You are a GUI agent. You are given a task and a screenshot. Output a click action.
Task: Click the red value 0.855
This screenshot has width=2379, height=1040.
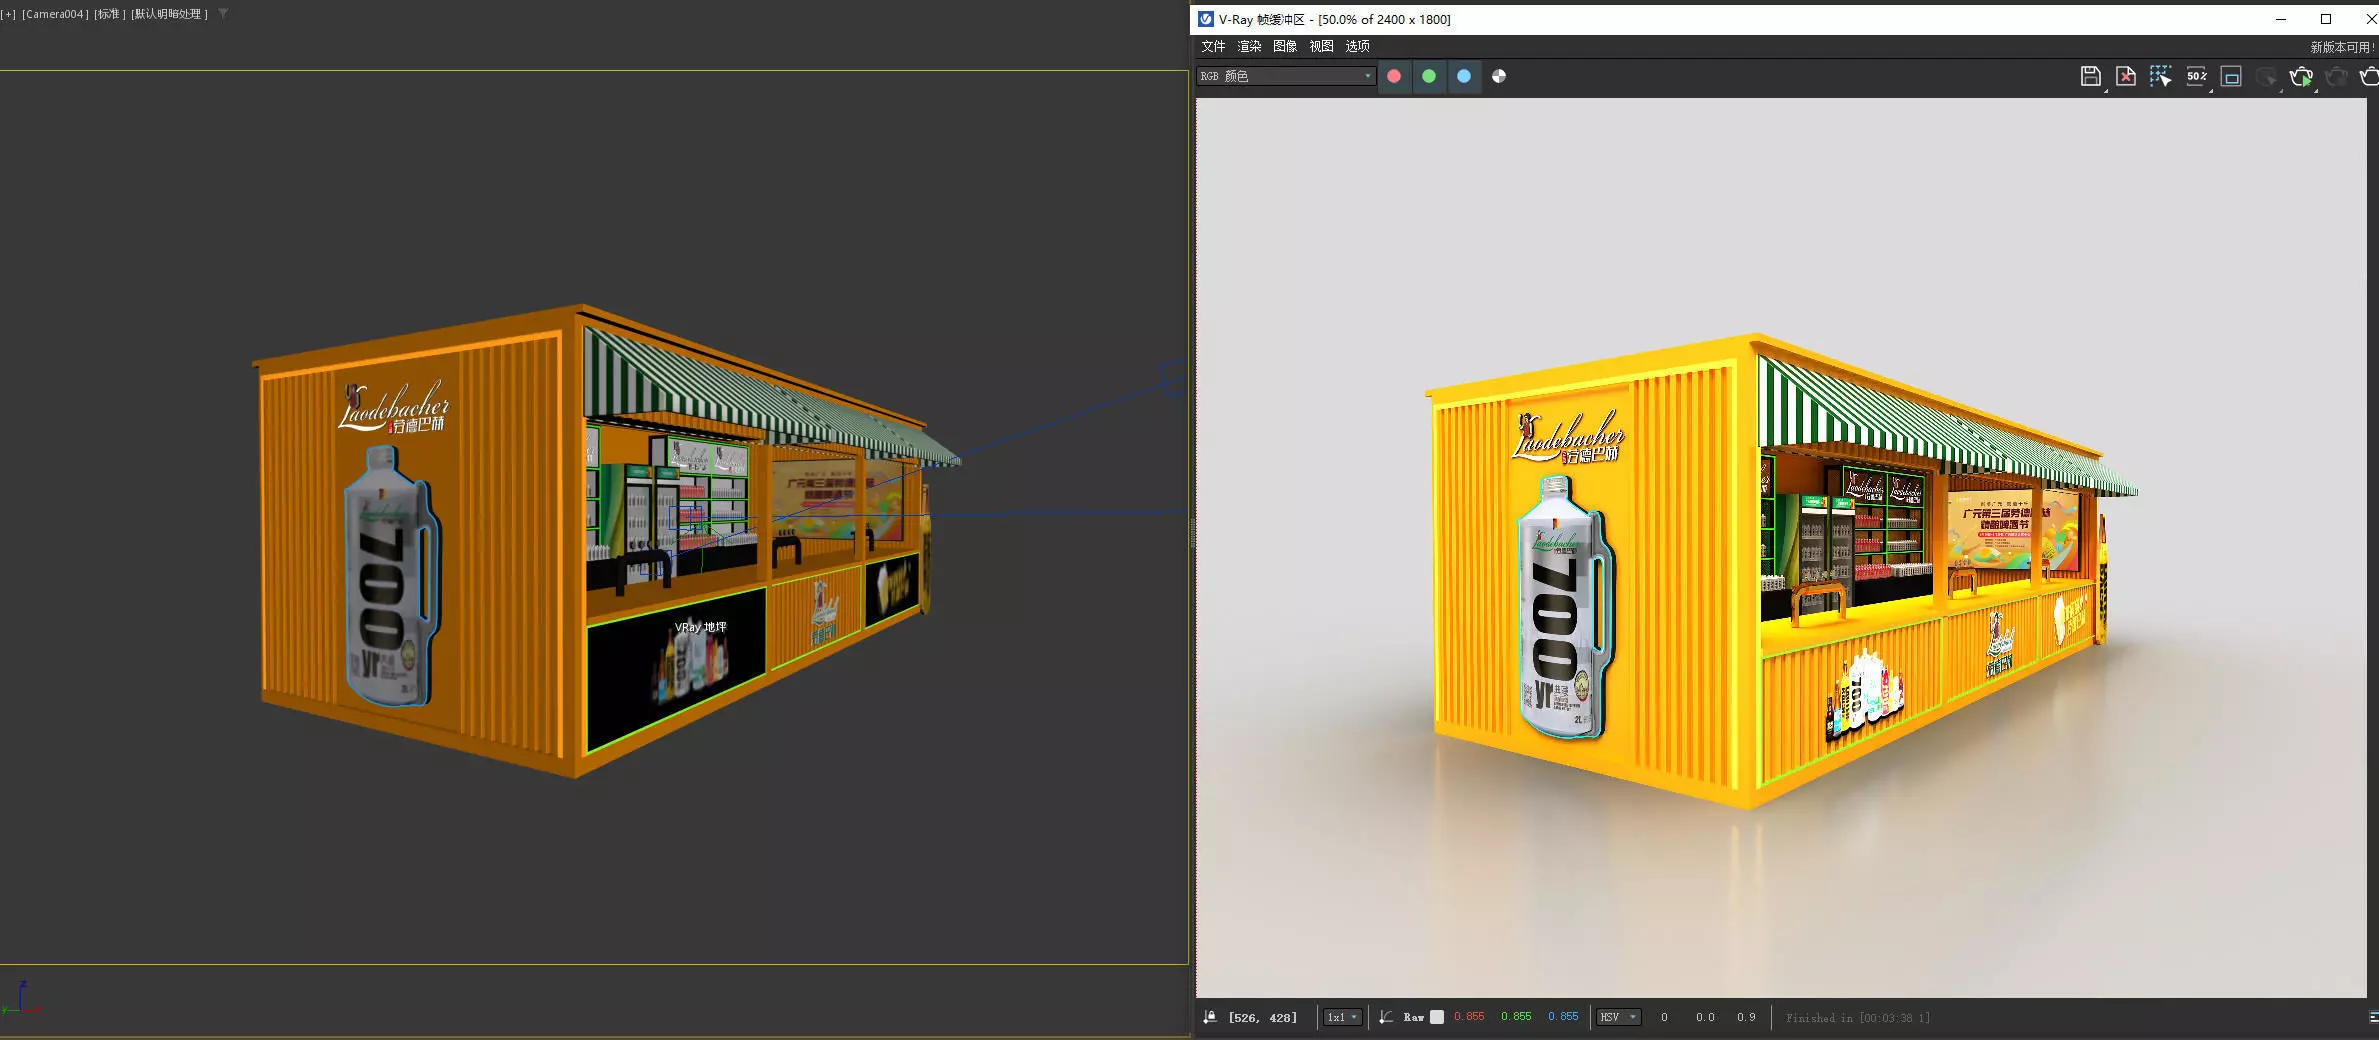pyautogui.click(x=1469, y=1016)
